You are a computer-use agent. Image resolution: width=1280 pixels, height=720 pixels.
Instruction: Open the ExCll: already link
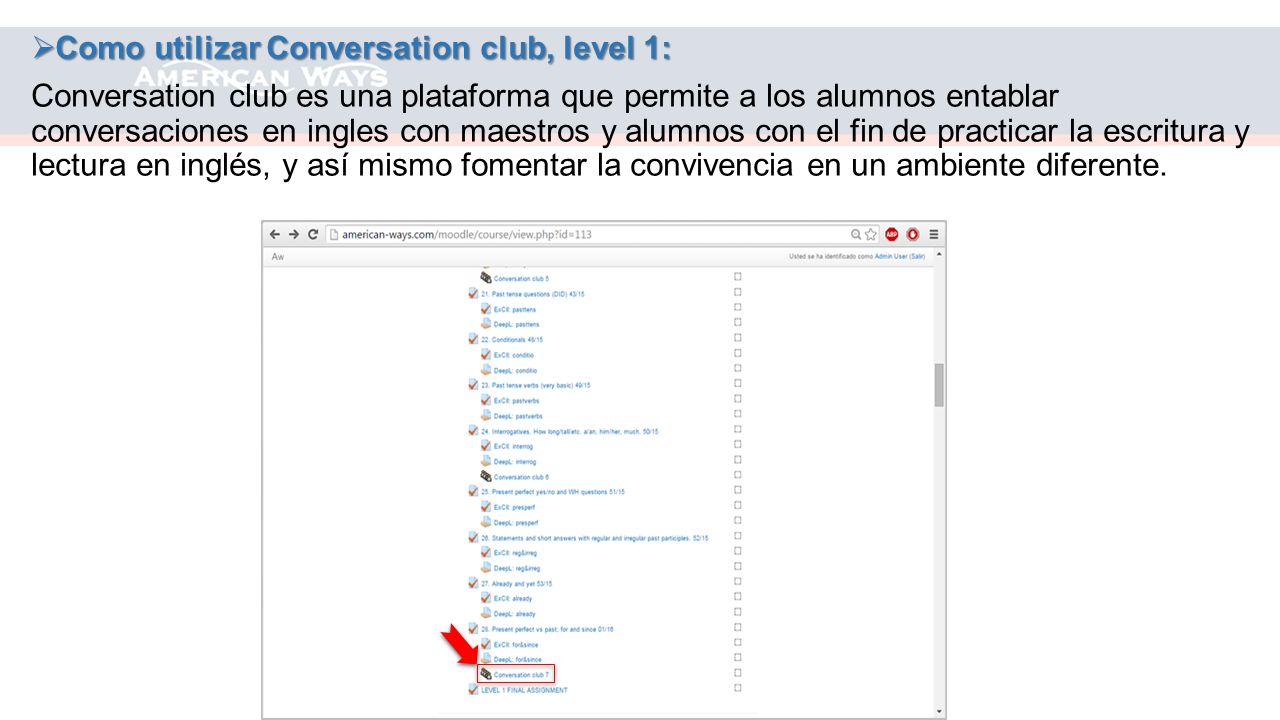pos(513,598)
